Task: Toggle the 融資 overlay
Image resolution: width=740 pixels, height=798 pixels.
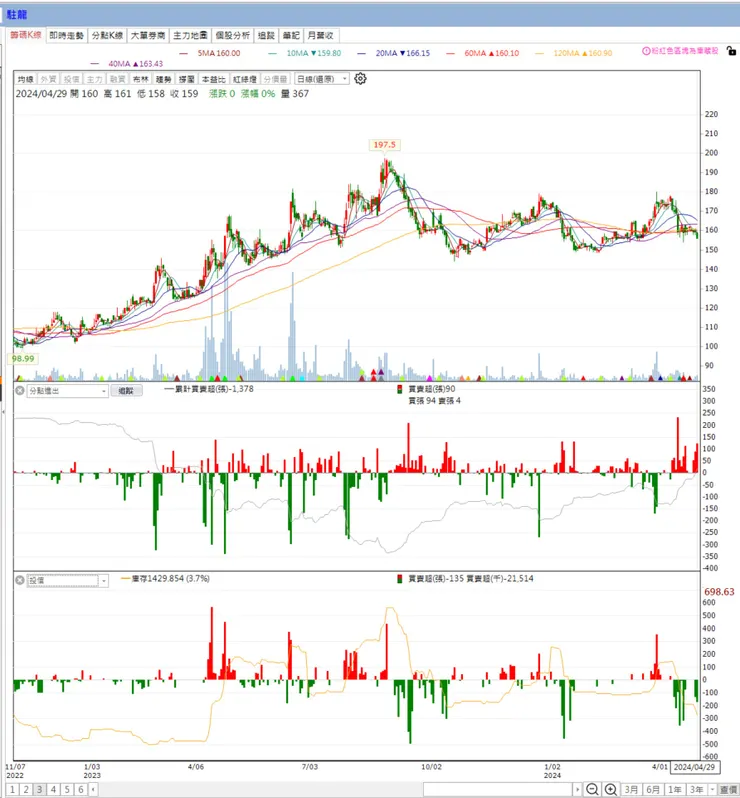Action: click(x=118, y=79)
